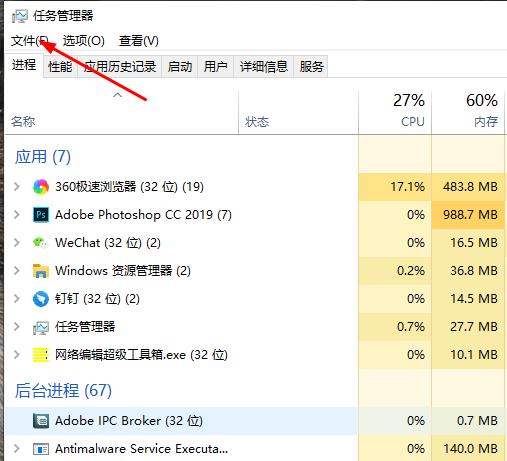Expand the 任务管理器 process row
The height and width of the screenshot is (461, 507).
point(17,326)
